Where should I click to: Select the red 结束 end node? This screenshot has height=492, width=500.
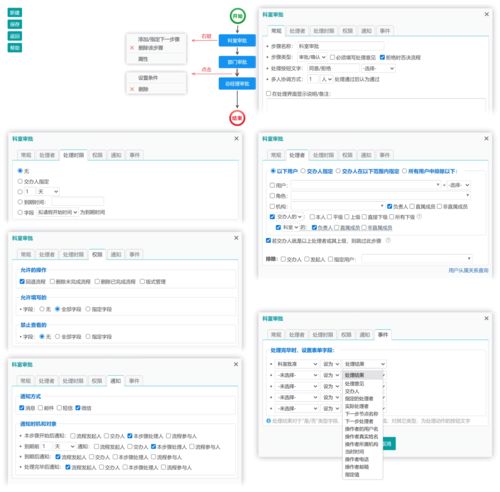pos(237,118)
